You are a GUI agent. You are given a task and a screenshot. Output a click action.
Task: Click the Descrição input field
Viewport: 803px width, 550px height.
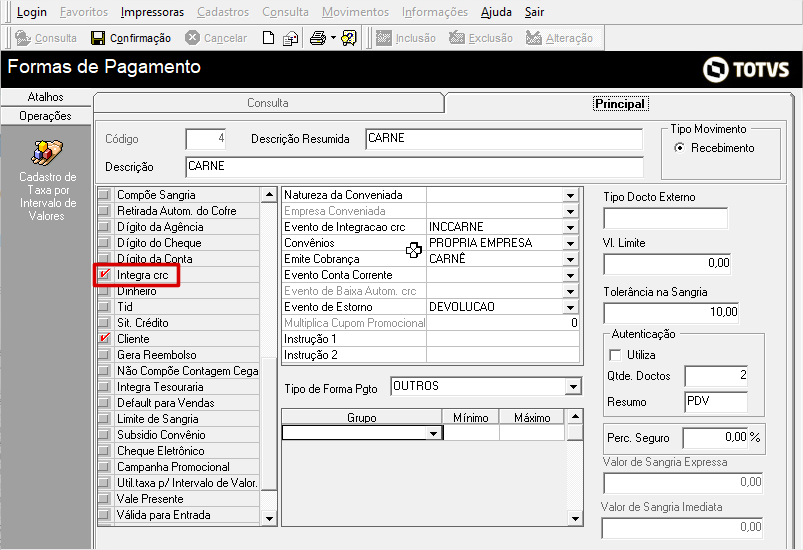pos(414,167)
